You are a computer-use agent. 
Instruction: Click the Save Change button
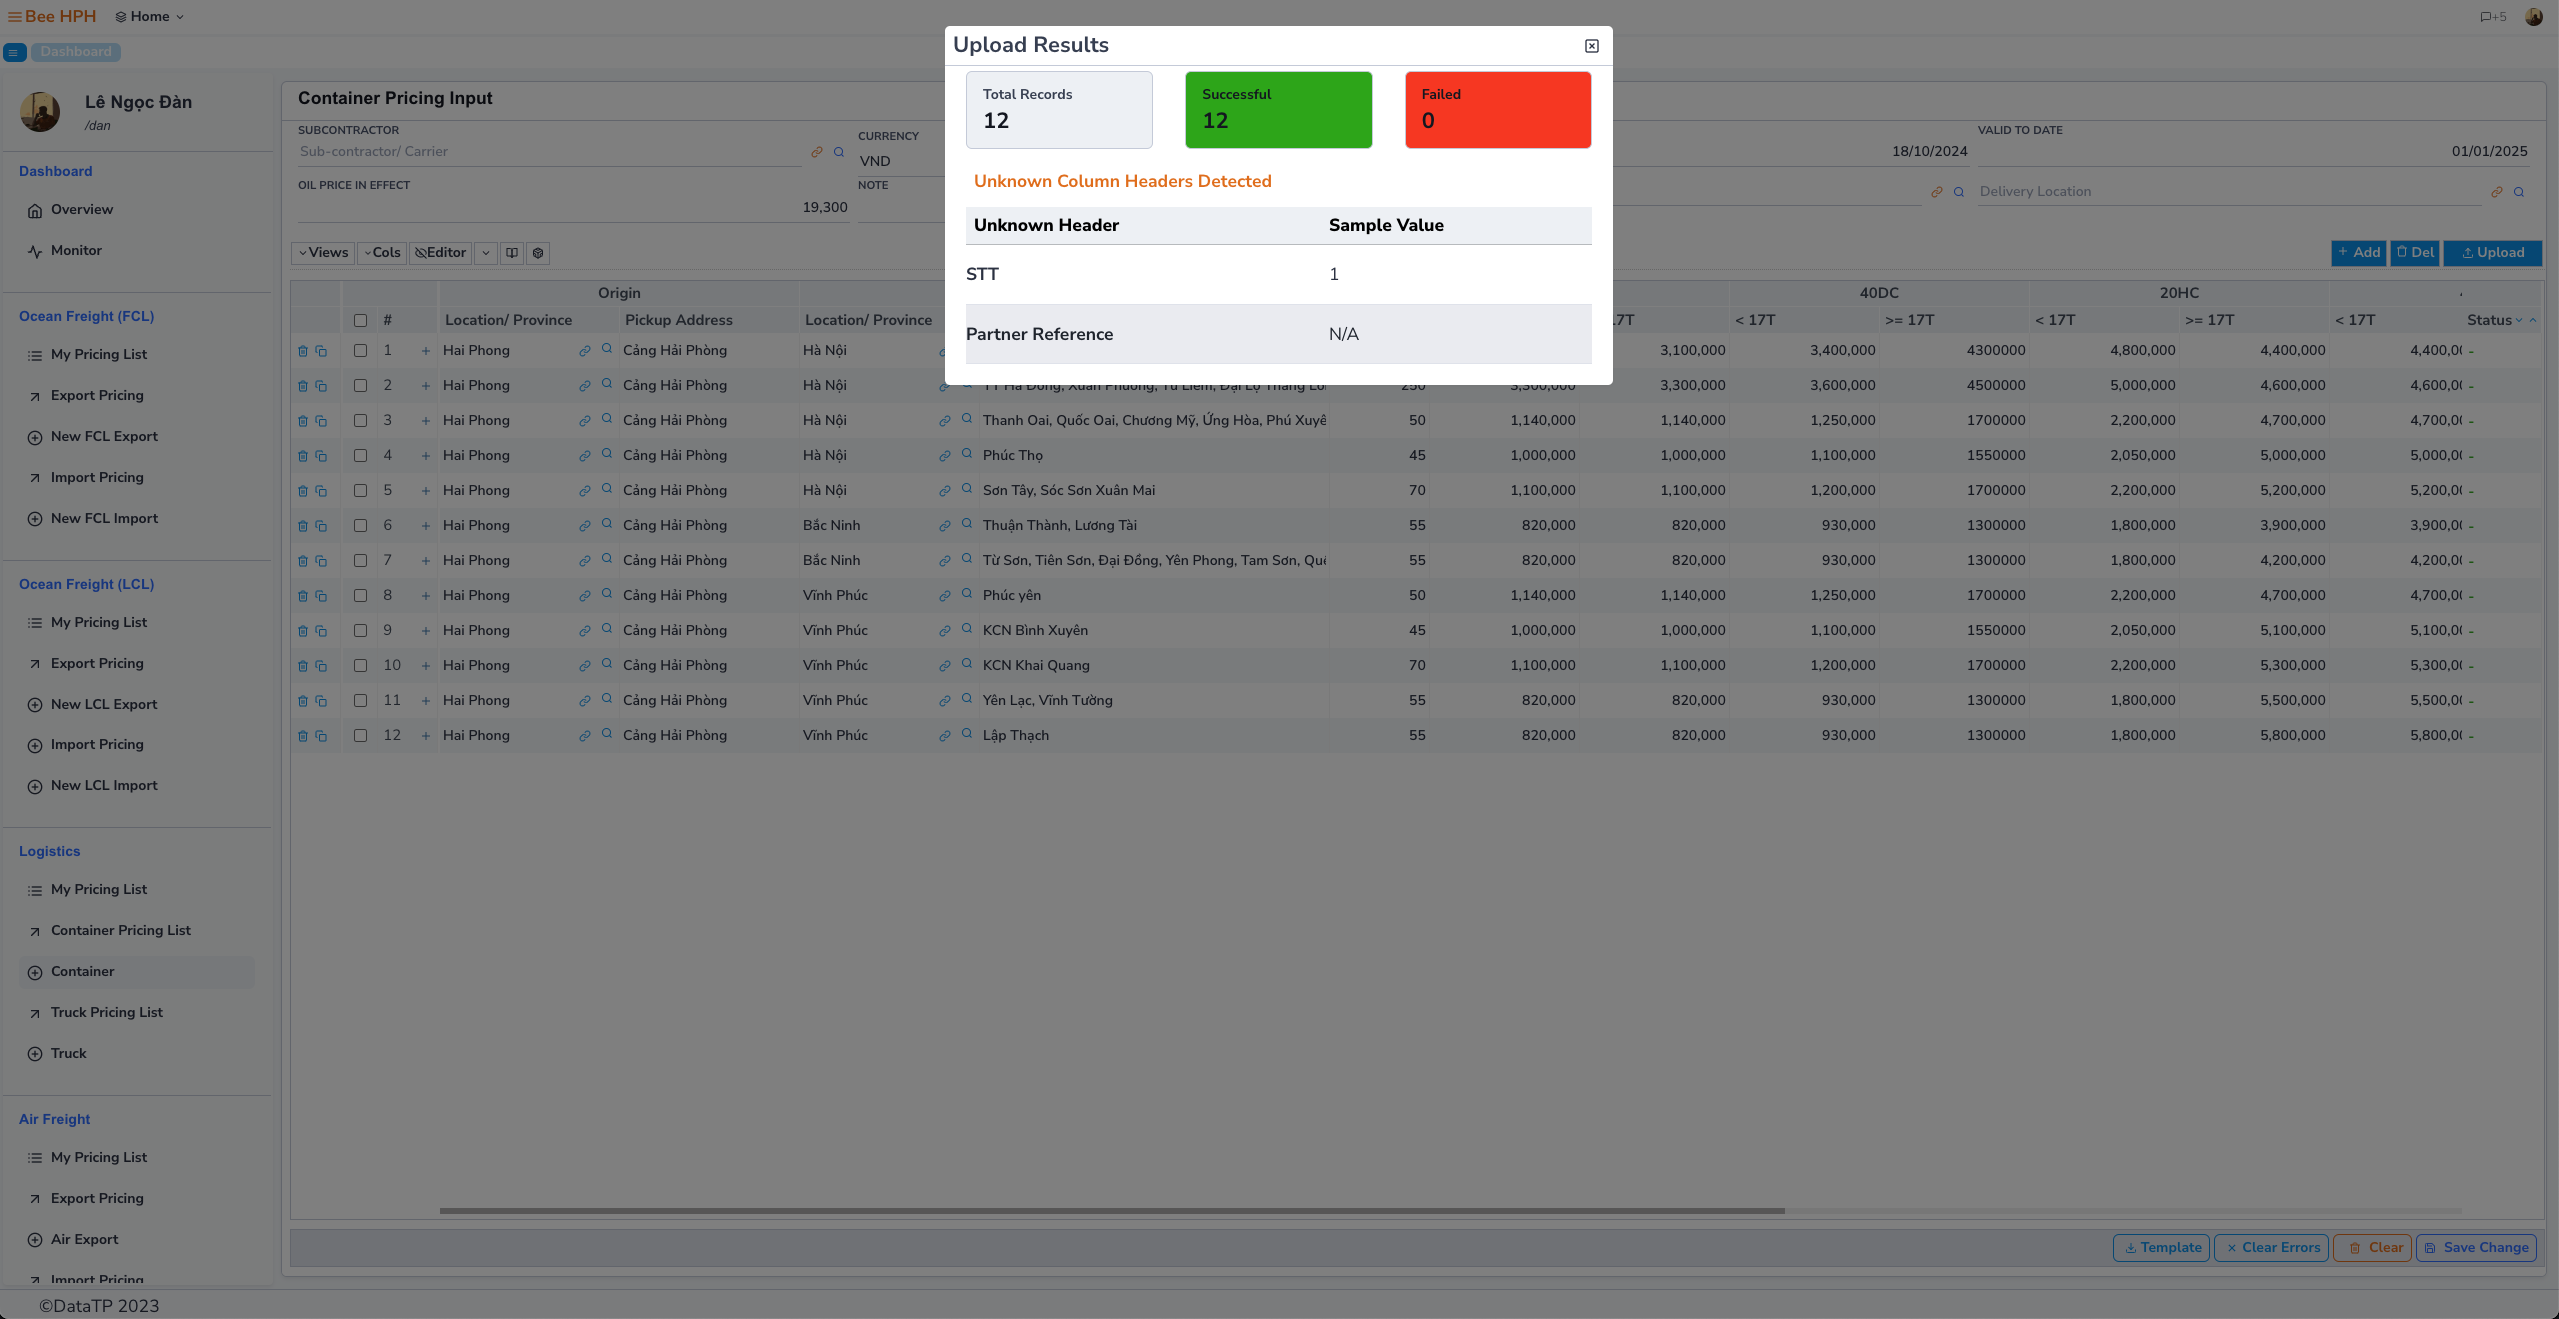click(x=2475, y=1247)
